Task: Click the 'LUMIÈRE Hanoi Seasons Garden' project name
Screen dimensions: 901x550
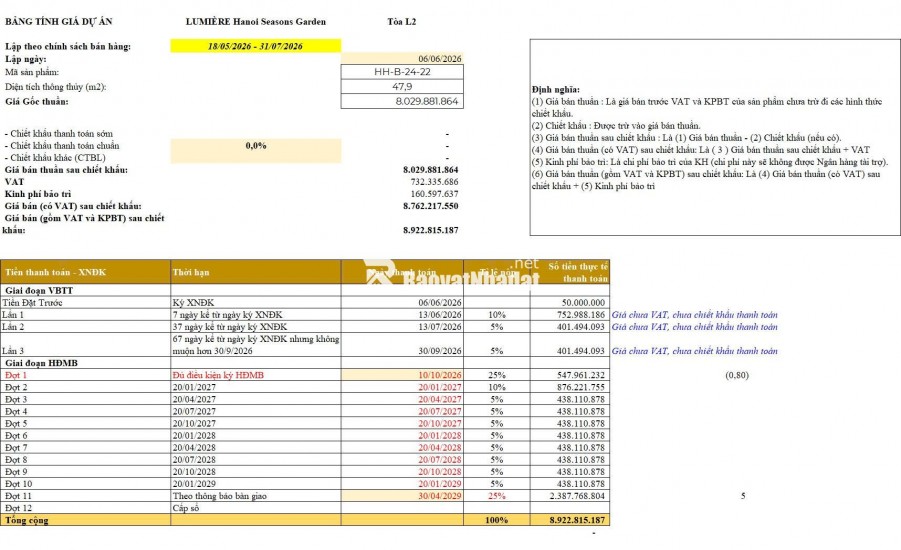Action: tap(256, 22)
